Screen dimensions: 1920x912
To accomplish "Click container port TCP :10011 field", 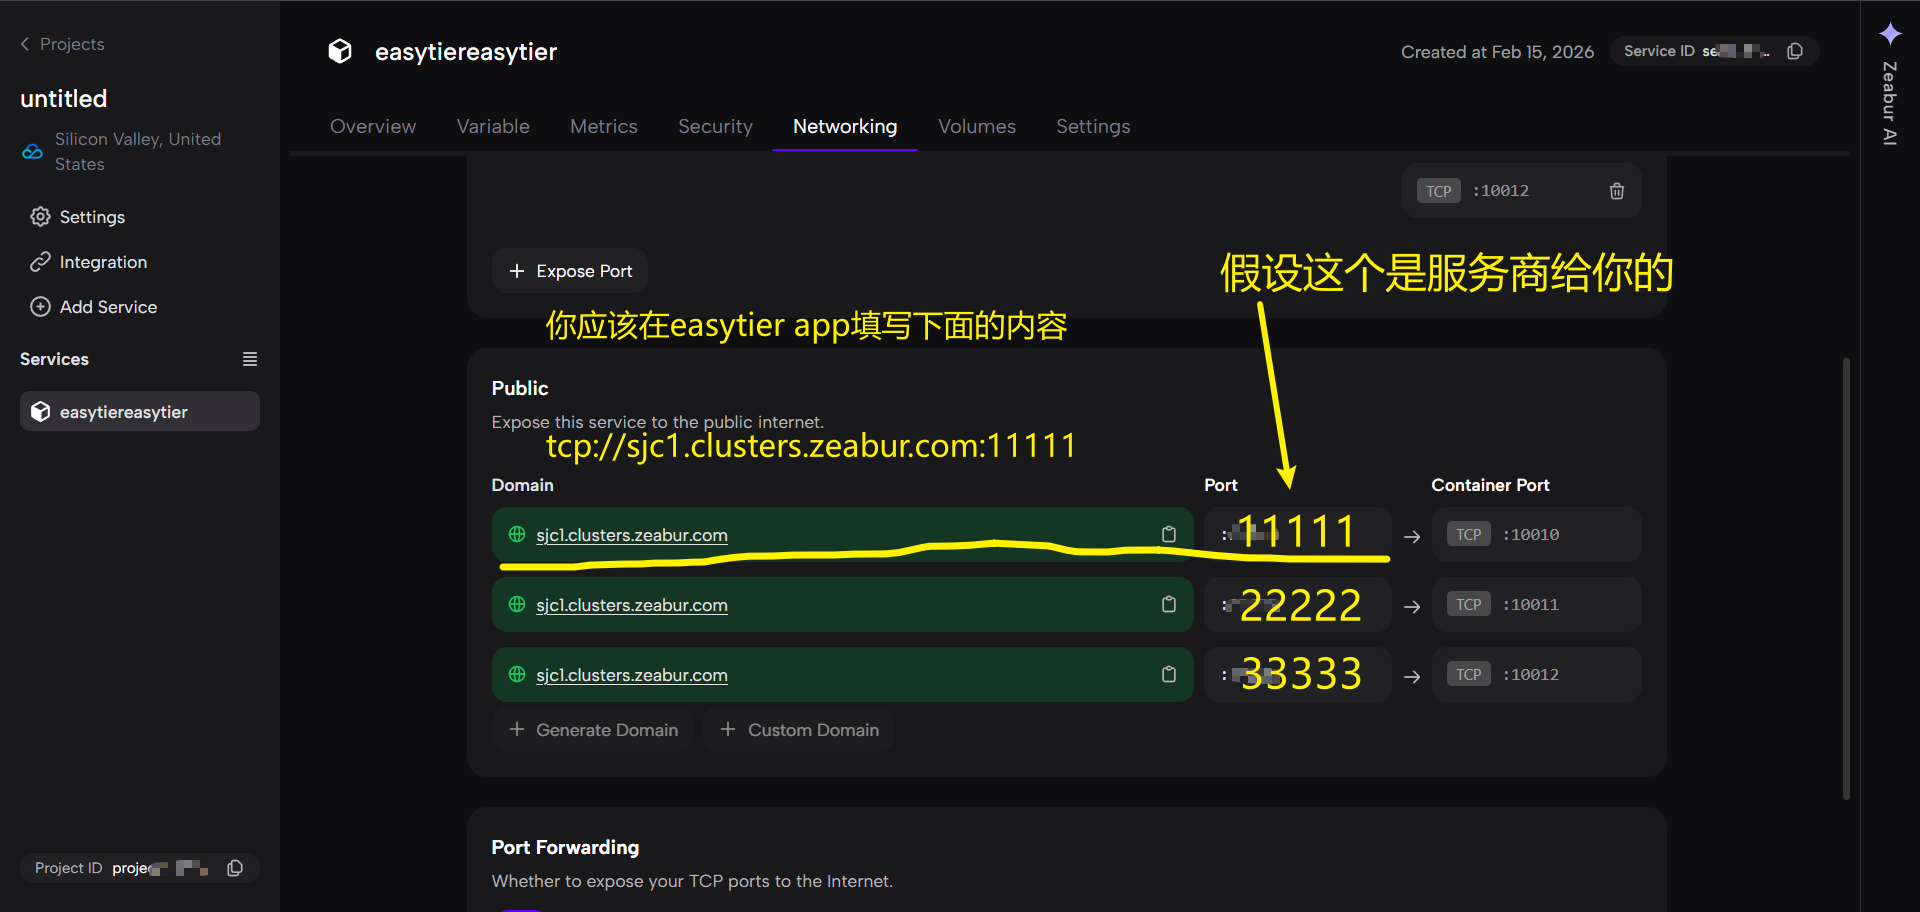I will (1536, 605).
